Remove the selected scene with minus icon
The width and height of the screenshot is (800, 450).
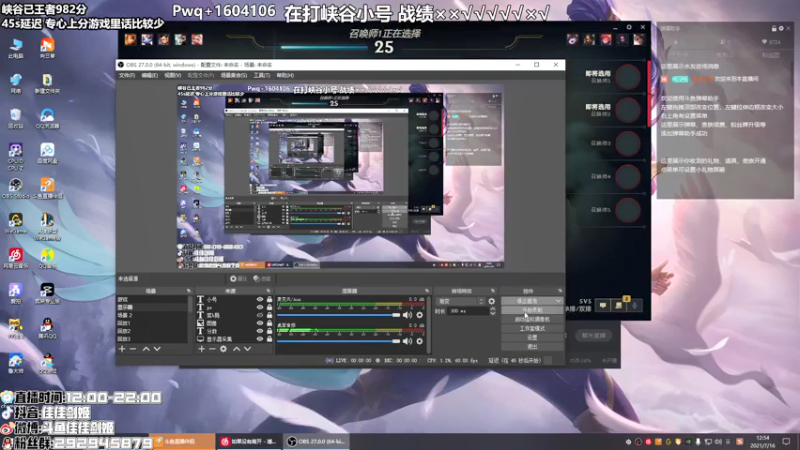(133, 349)
